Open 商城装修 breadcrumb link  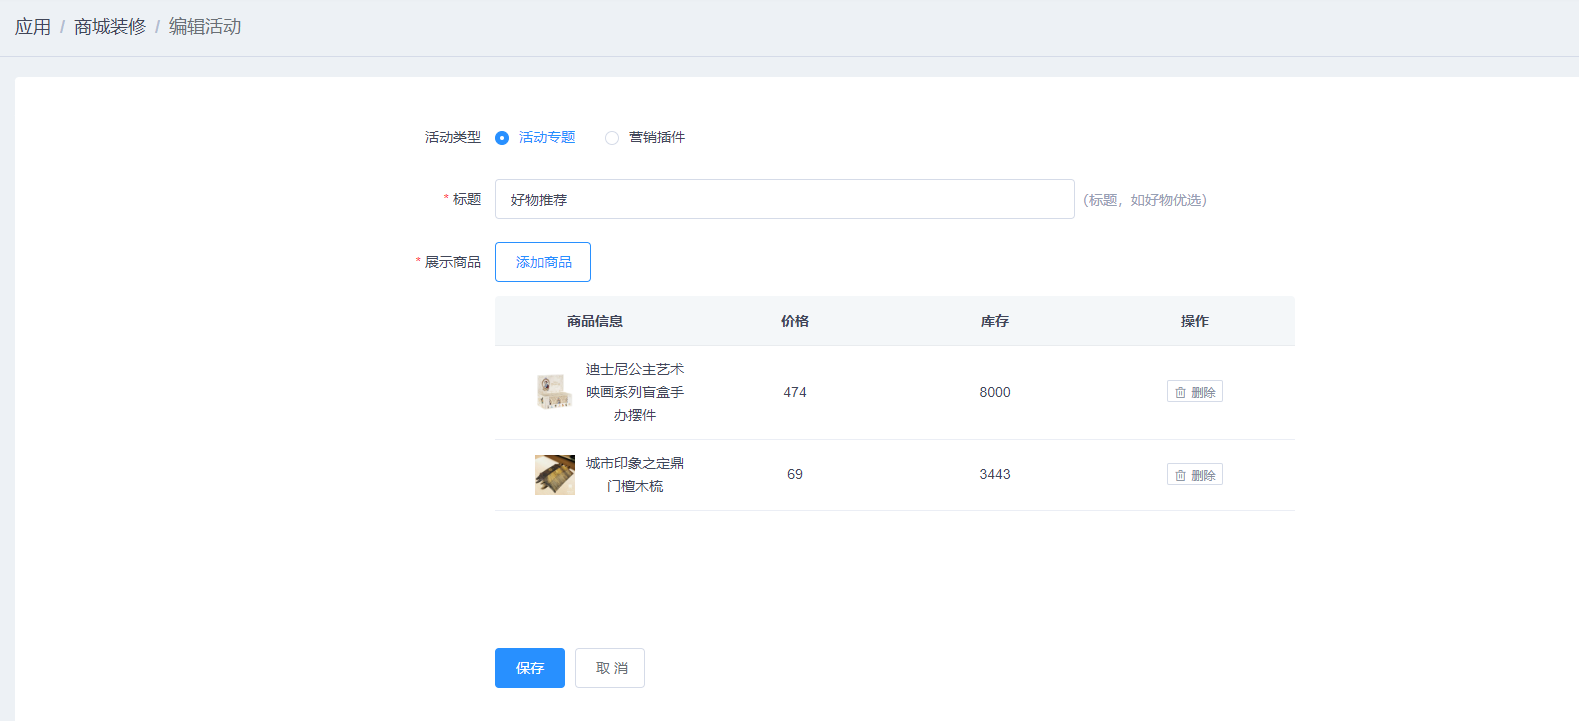point(110,27)
